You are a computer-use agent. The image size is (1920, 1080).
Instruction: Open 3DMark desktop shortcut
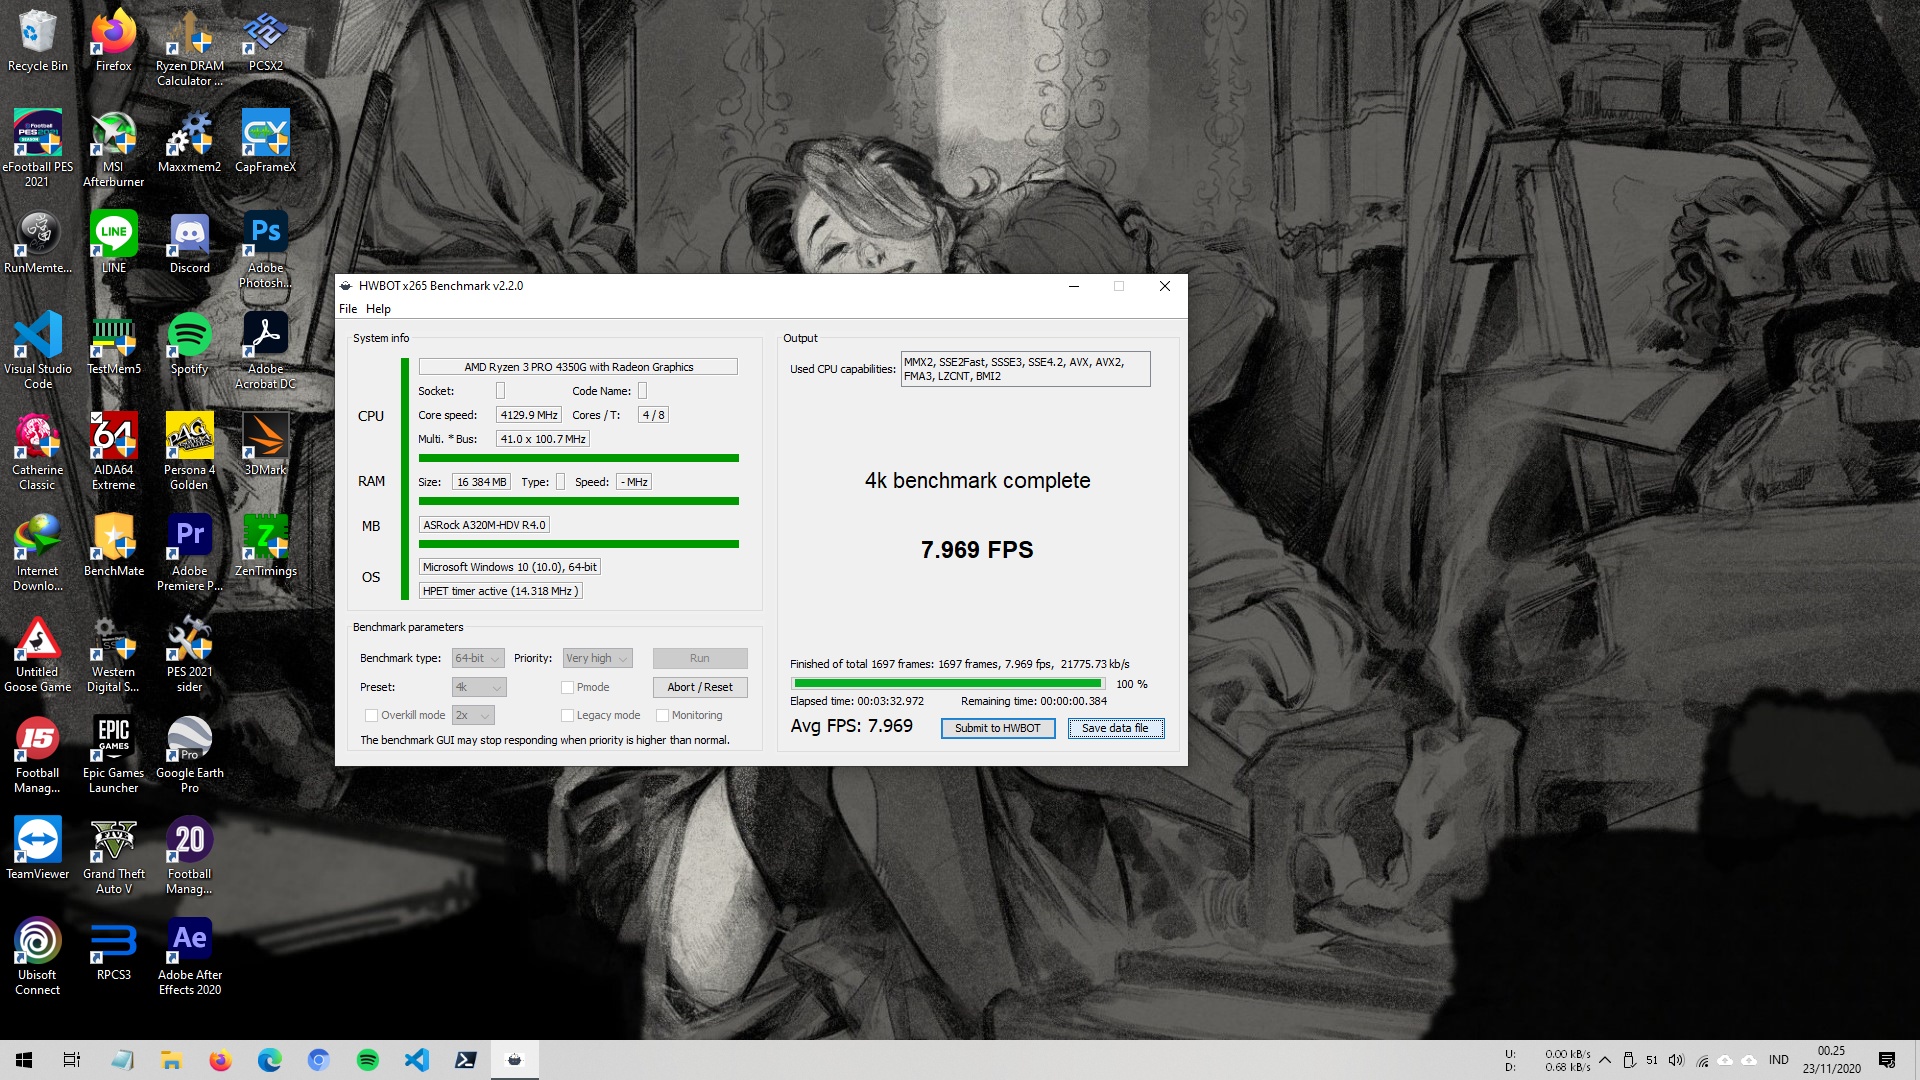(x=265, y=445)
